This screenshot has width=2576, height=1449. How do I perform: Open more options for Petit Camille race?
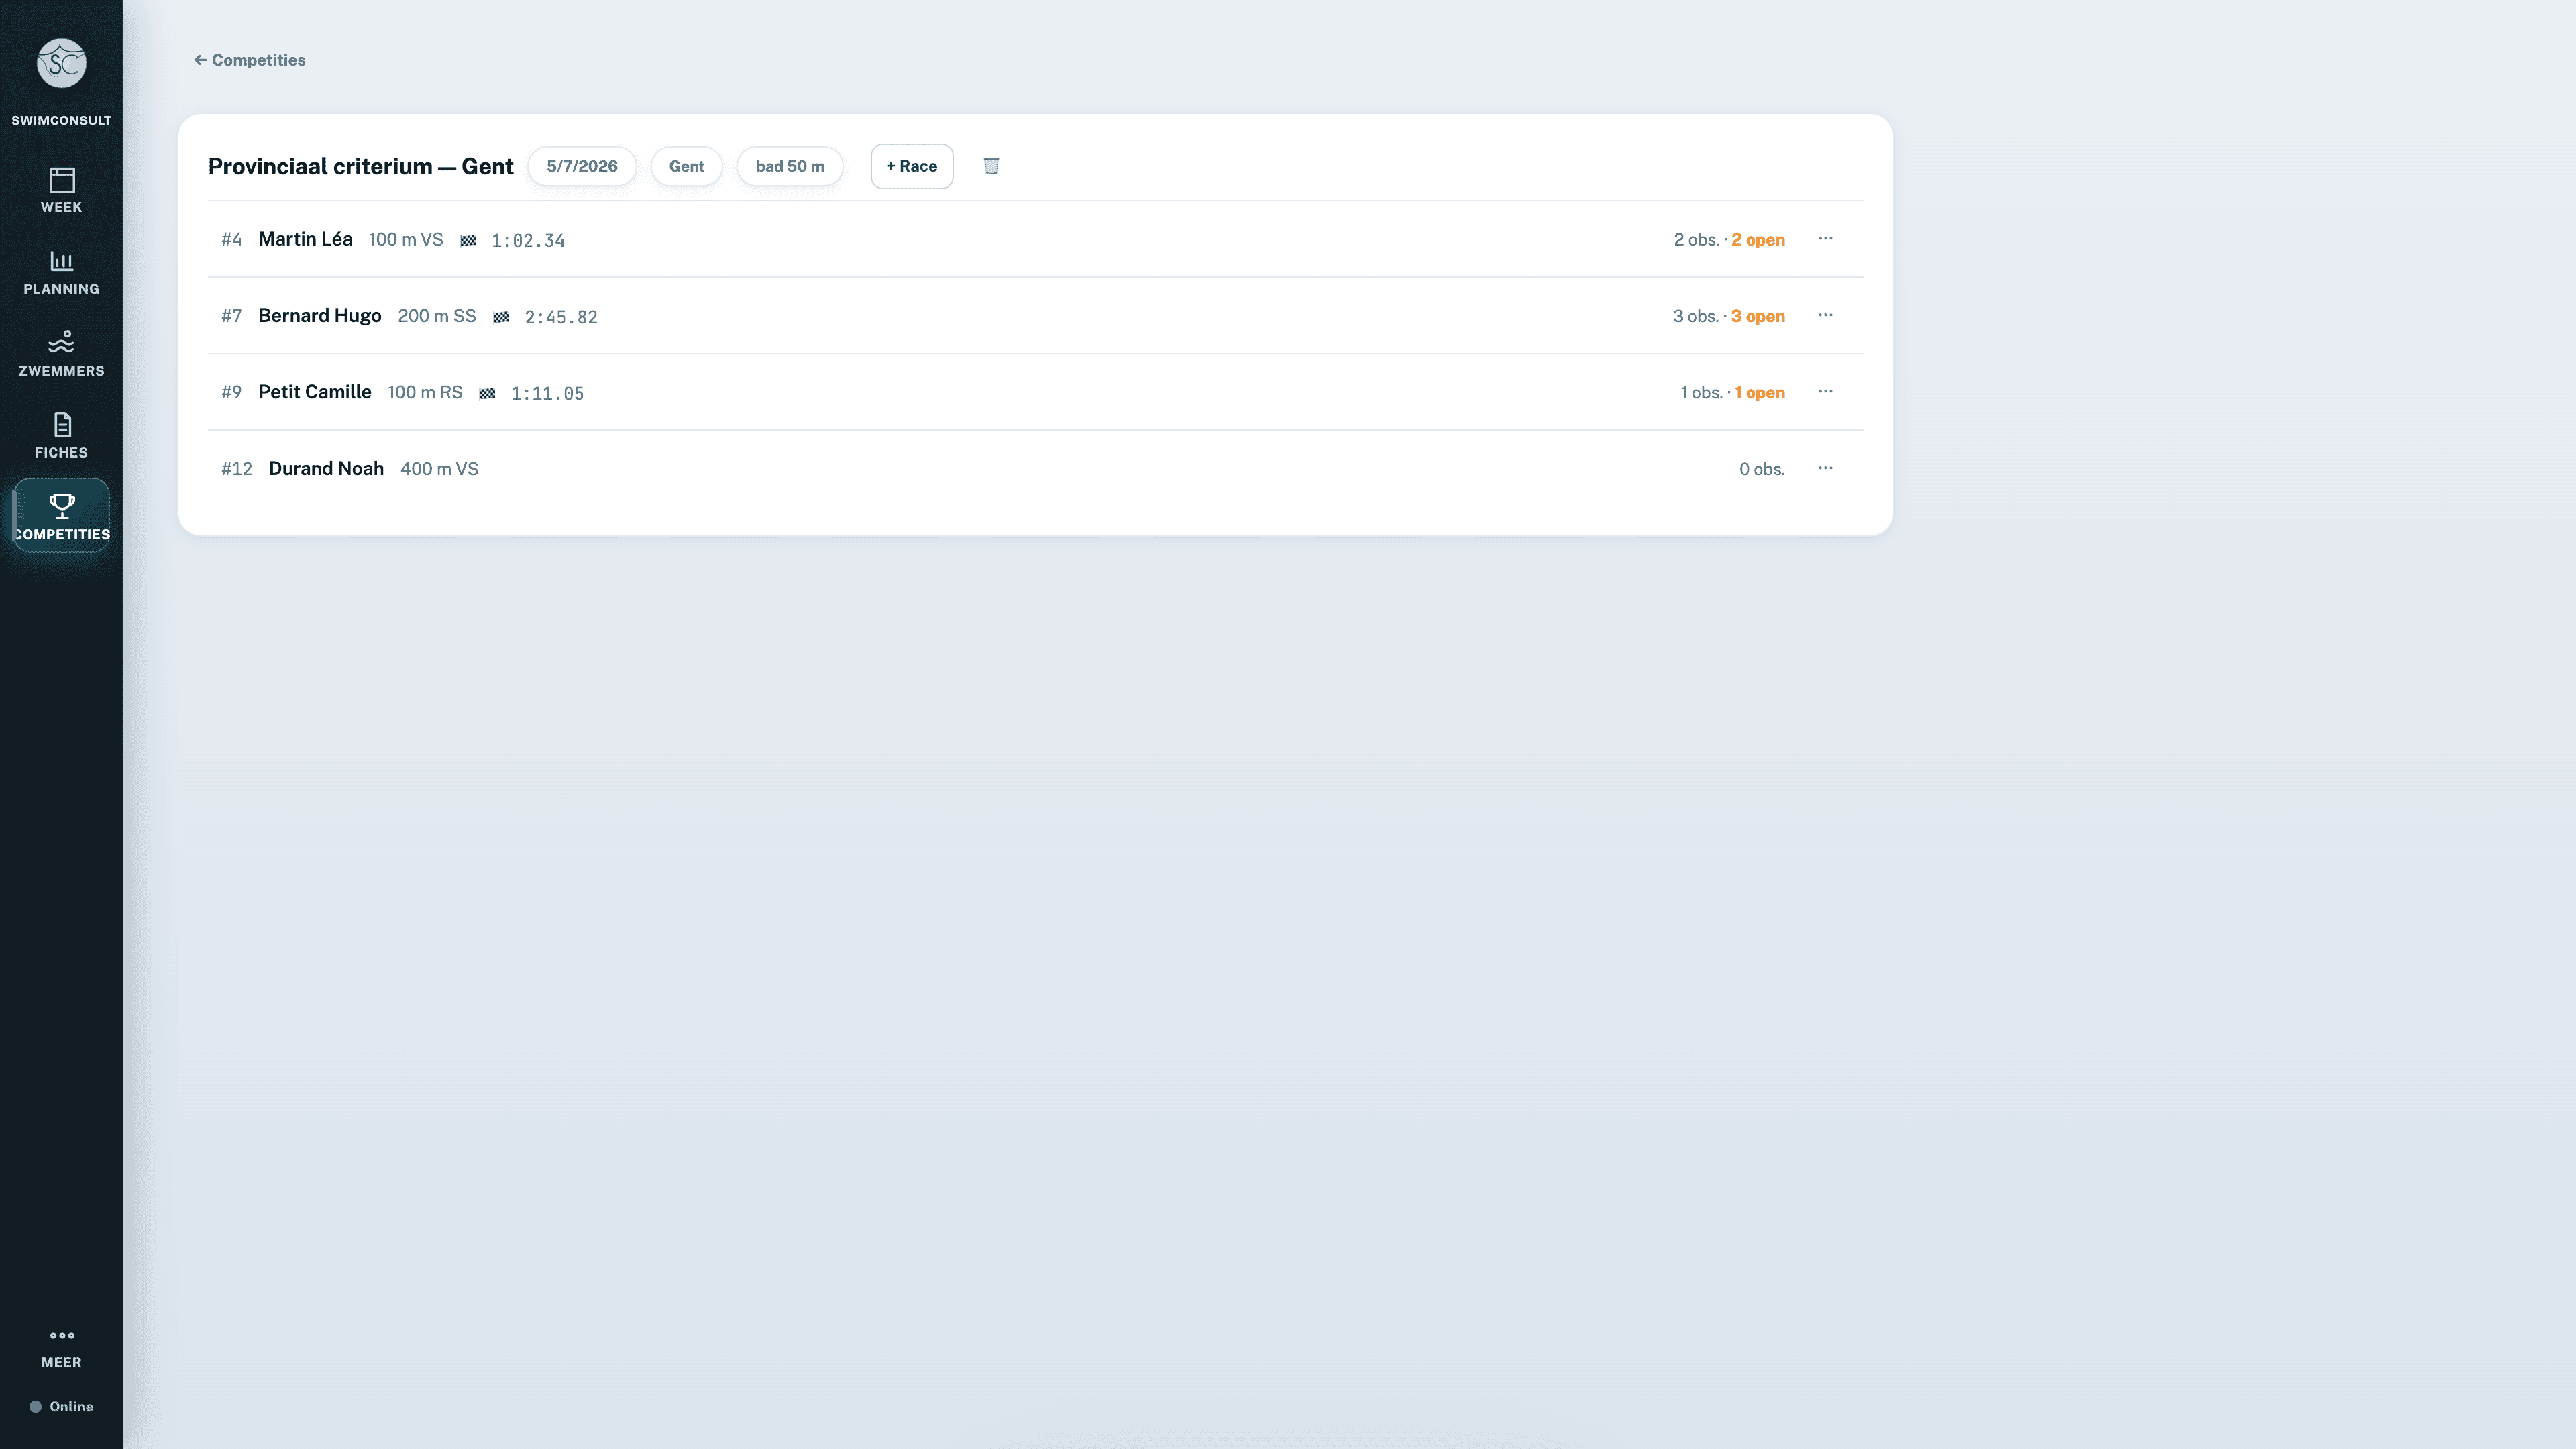1825,392
